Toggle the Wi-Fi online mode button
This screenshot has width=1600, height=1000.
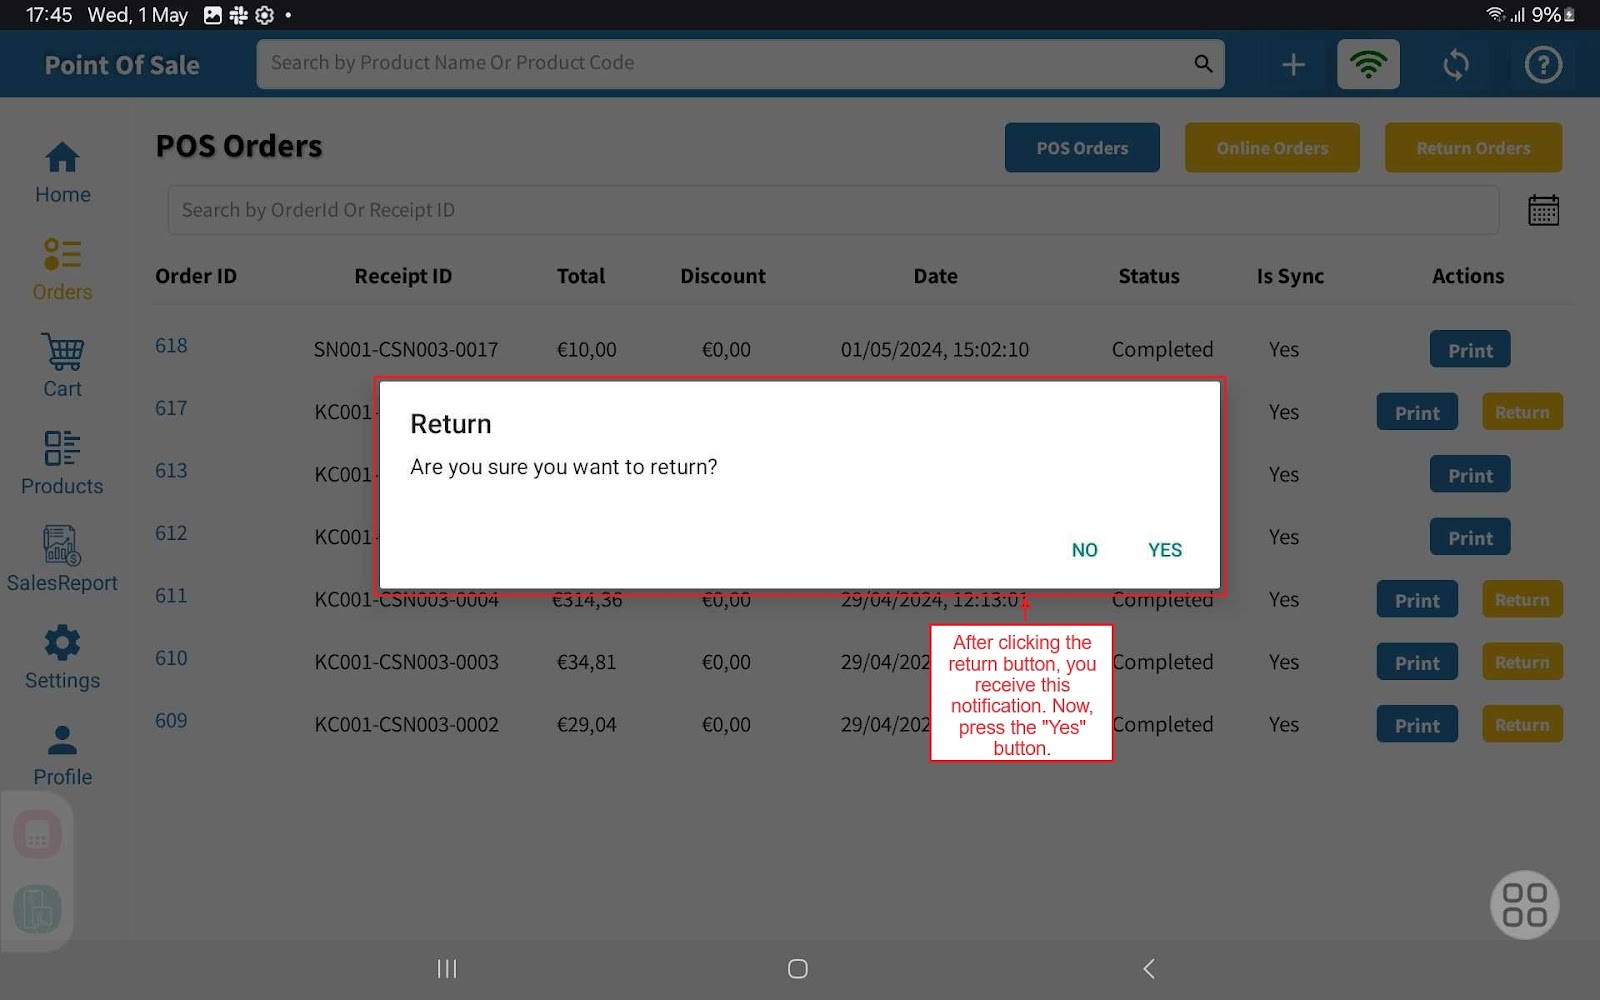point(1368,65)
